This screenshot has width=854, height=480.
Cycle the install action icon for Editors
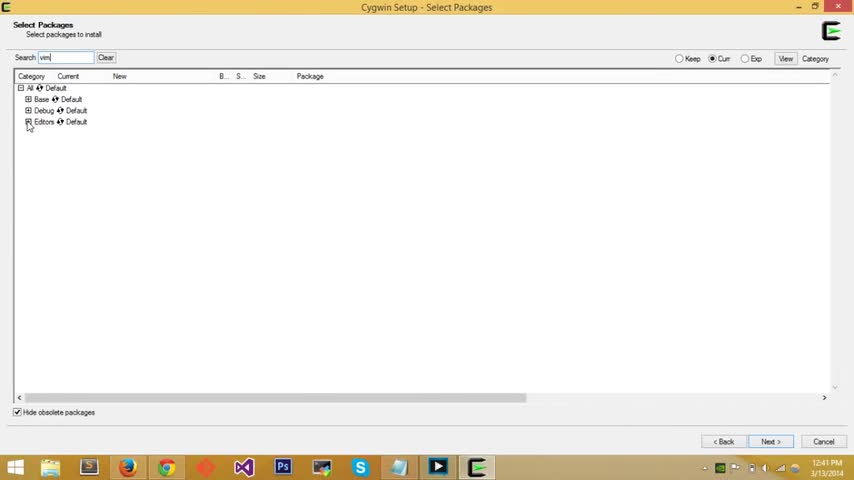pos(60,122)
